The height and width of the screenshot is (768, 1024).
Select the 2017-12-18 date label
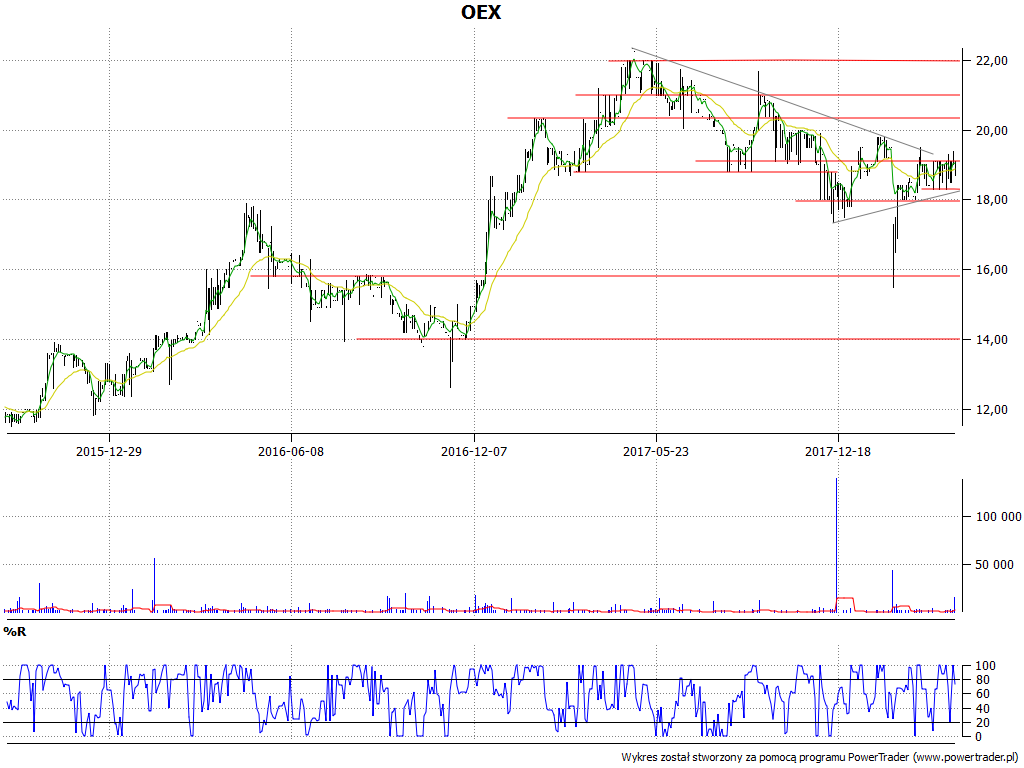coord(838,451)
